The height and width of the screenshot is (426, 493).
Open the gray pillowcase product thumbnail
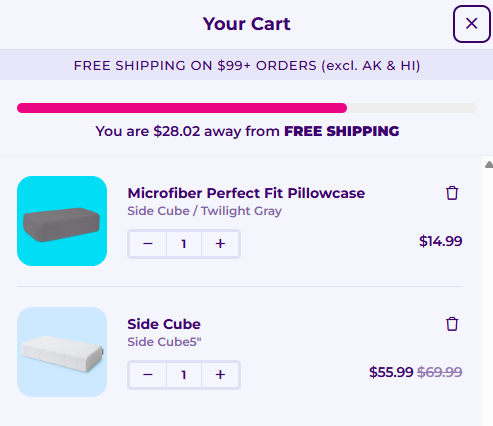pyautogui.click(x=62, y=221)
